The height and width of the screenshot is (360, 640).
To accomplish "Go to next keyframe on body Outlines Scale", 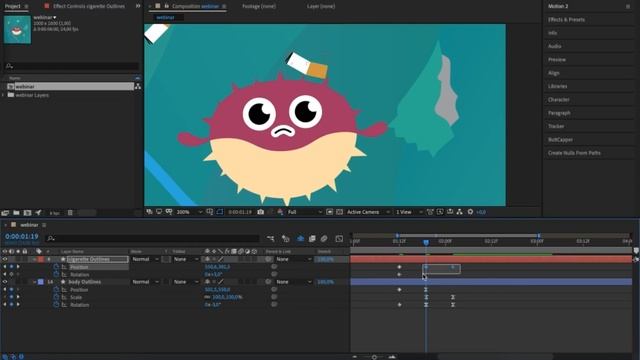I will point(18,297).
